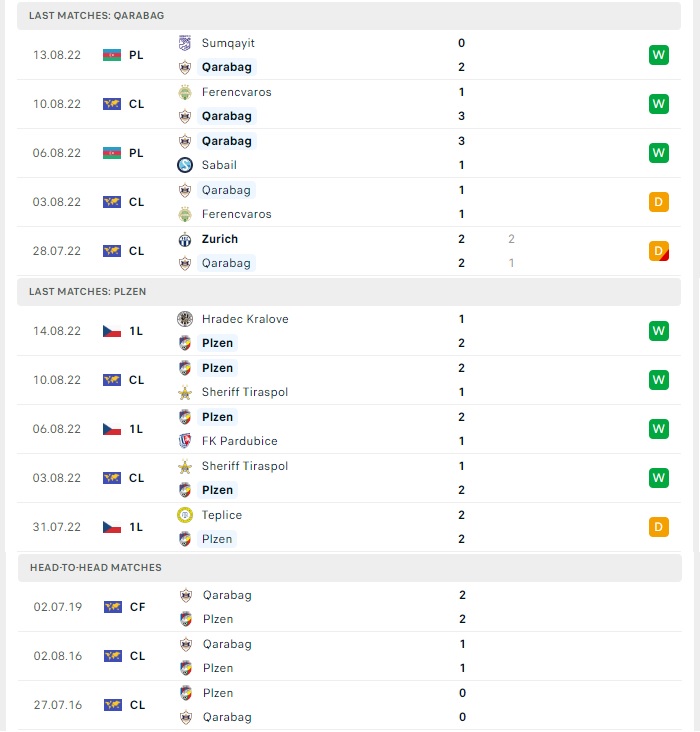Open Sheriff Tiraspol link in 03.08.22 match

tap(245, 466)
